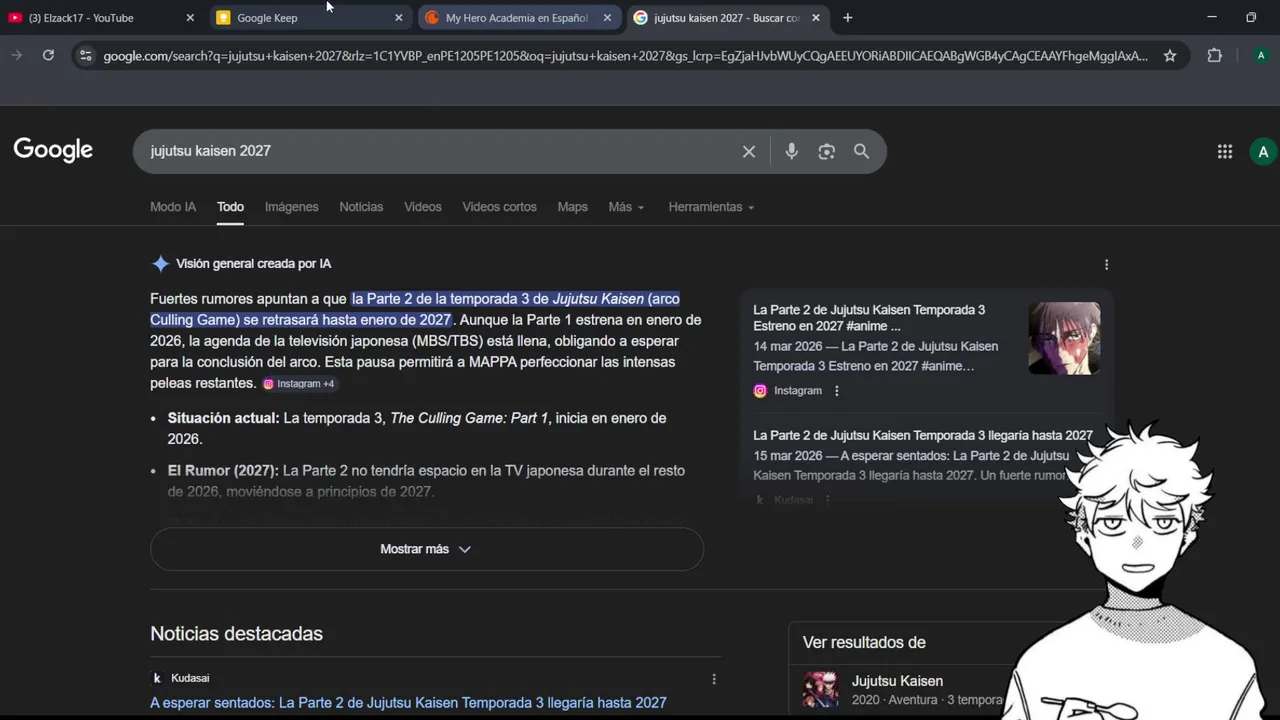Open the Jujutsu Kaisen knowledge panel thumbnail
The width and height of the screenshot is (1280, 720).
pos(821,690)
